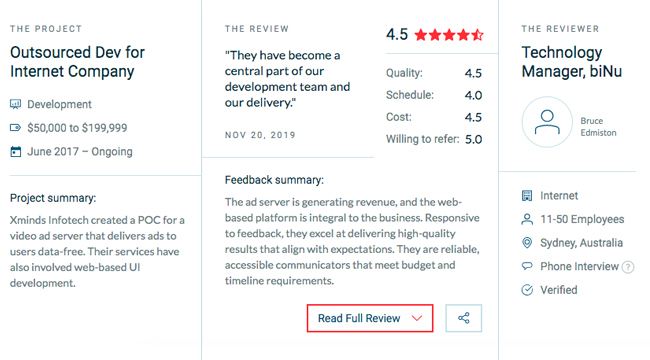The height and width of the screenshot is (360, 650).
Task: Click the Internet industry building icon
Action: [526, 195]
